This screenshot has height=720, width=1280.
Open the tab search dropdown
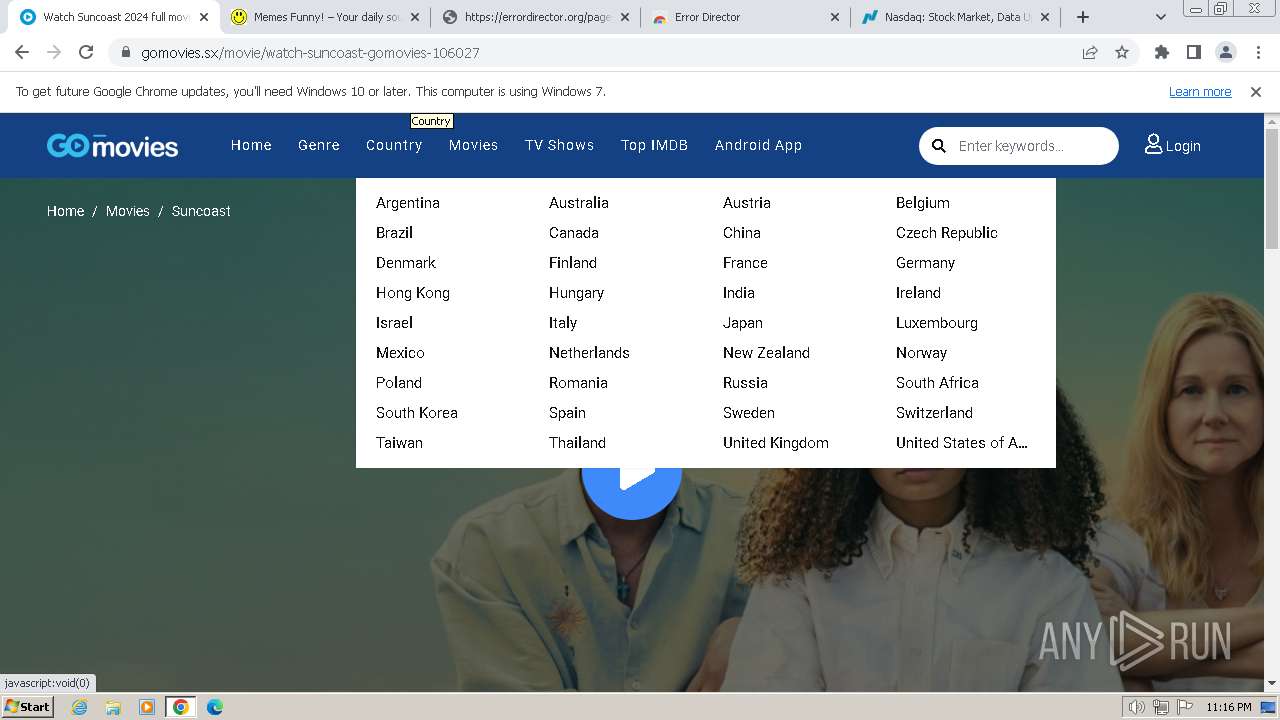tap(1160, 17)
